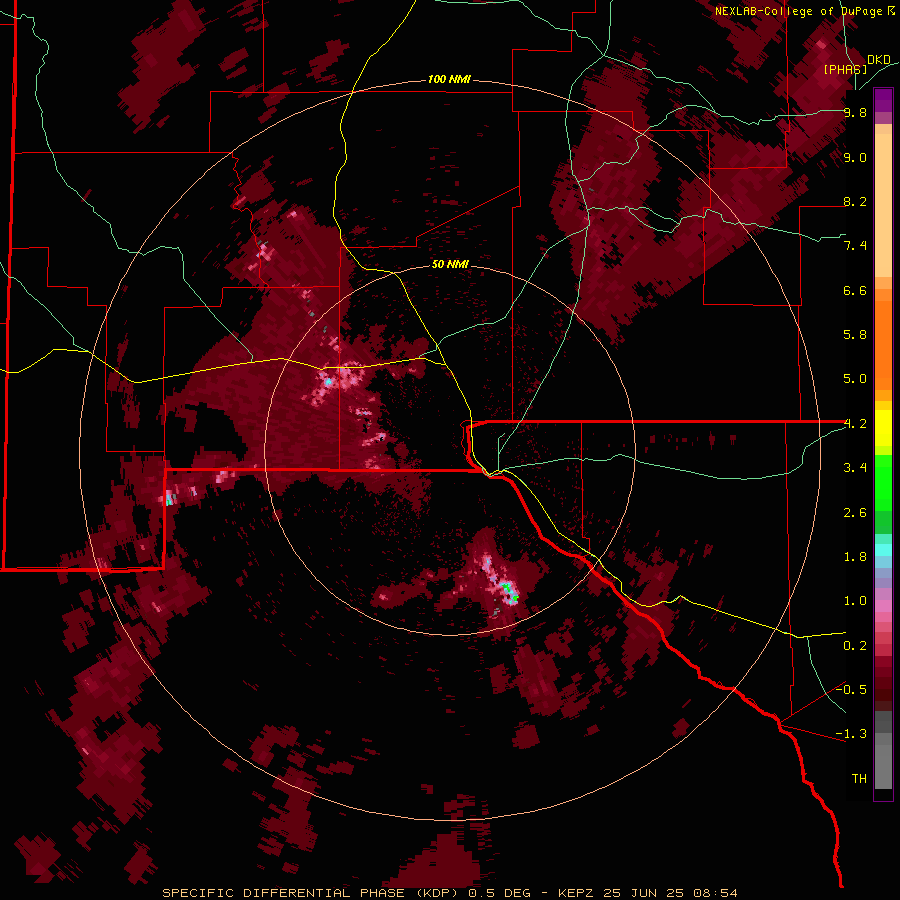Select the 3.4 scale label
900x900 pixels.
pyautogui.click(x=855, y=468)
